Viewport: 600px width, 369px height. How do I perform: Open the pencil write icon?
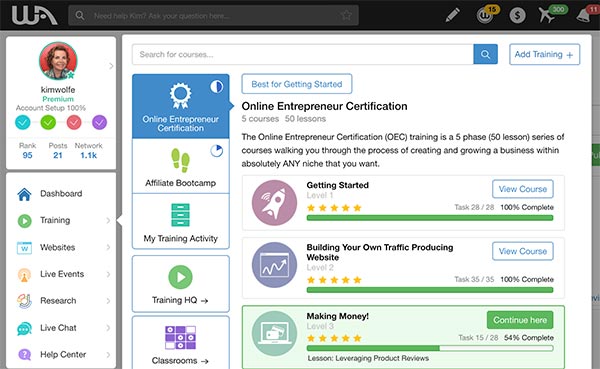[x=453, y=15]
